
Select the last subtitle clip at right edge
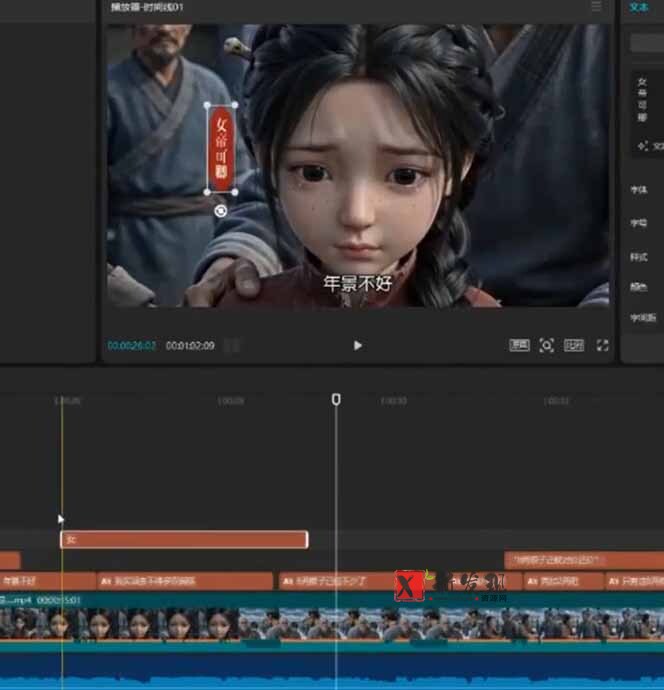click(x=635, y=581)
